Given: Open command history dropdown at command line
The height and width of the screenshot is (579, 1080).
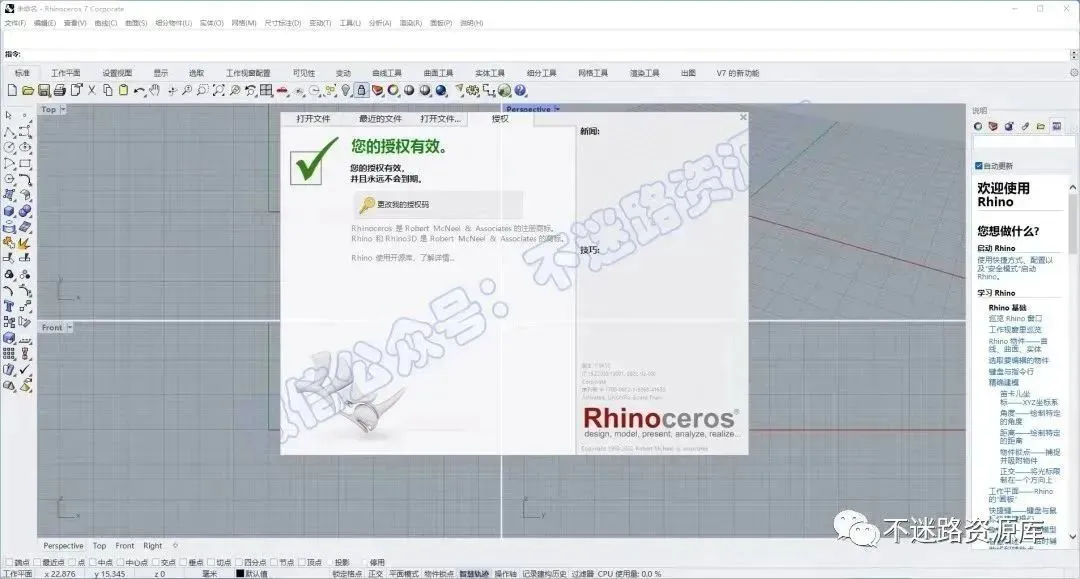Looking at the screenshot, I should coord(1074,54).
